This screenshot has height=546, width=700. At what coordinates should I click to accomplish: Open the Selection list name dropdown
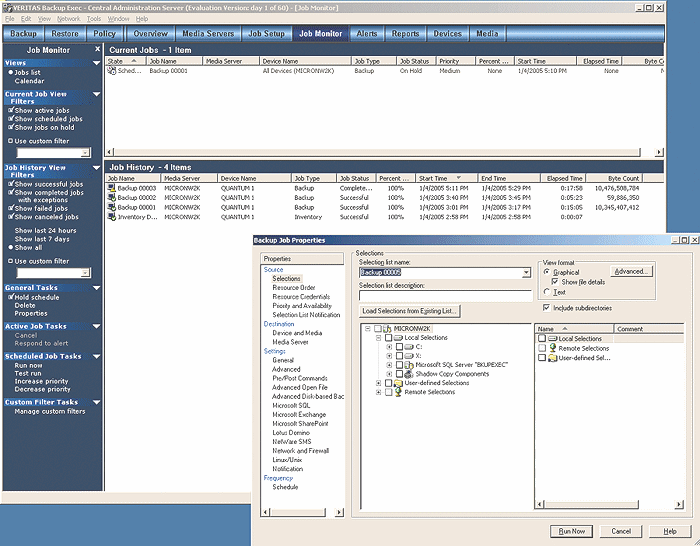click(526, 272)
